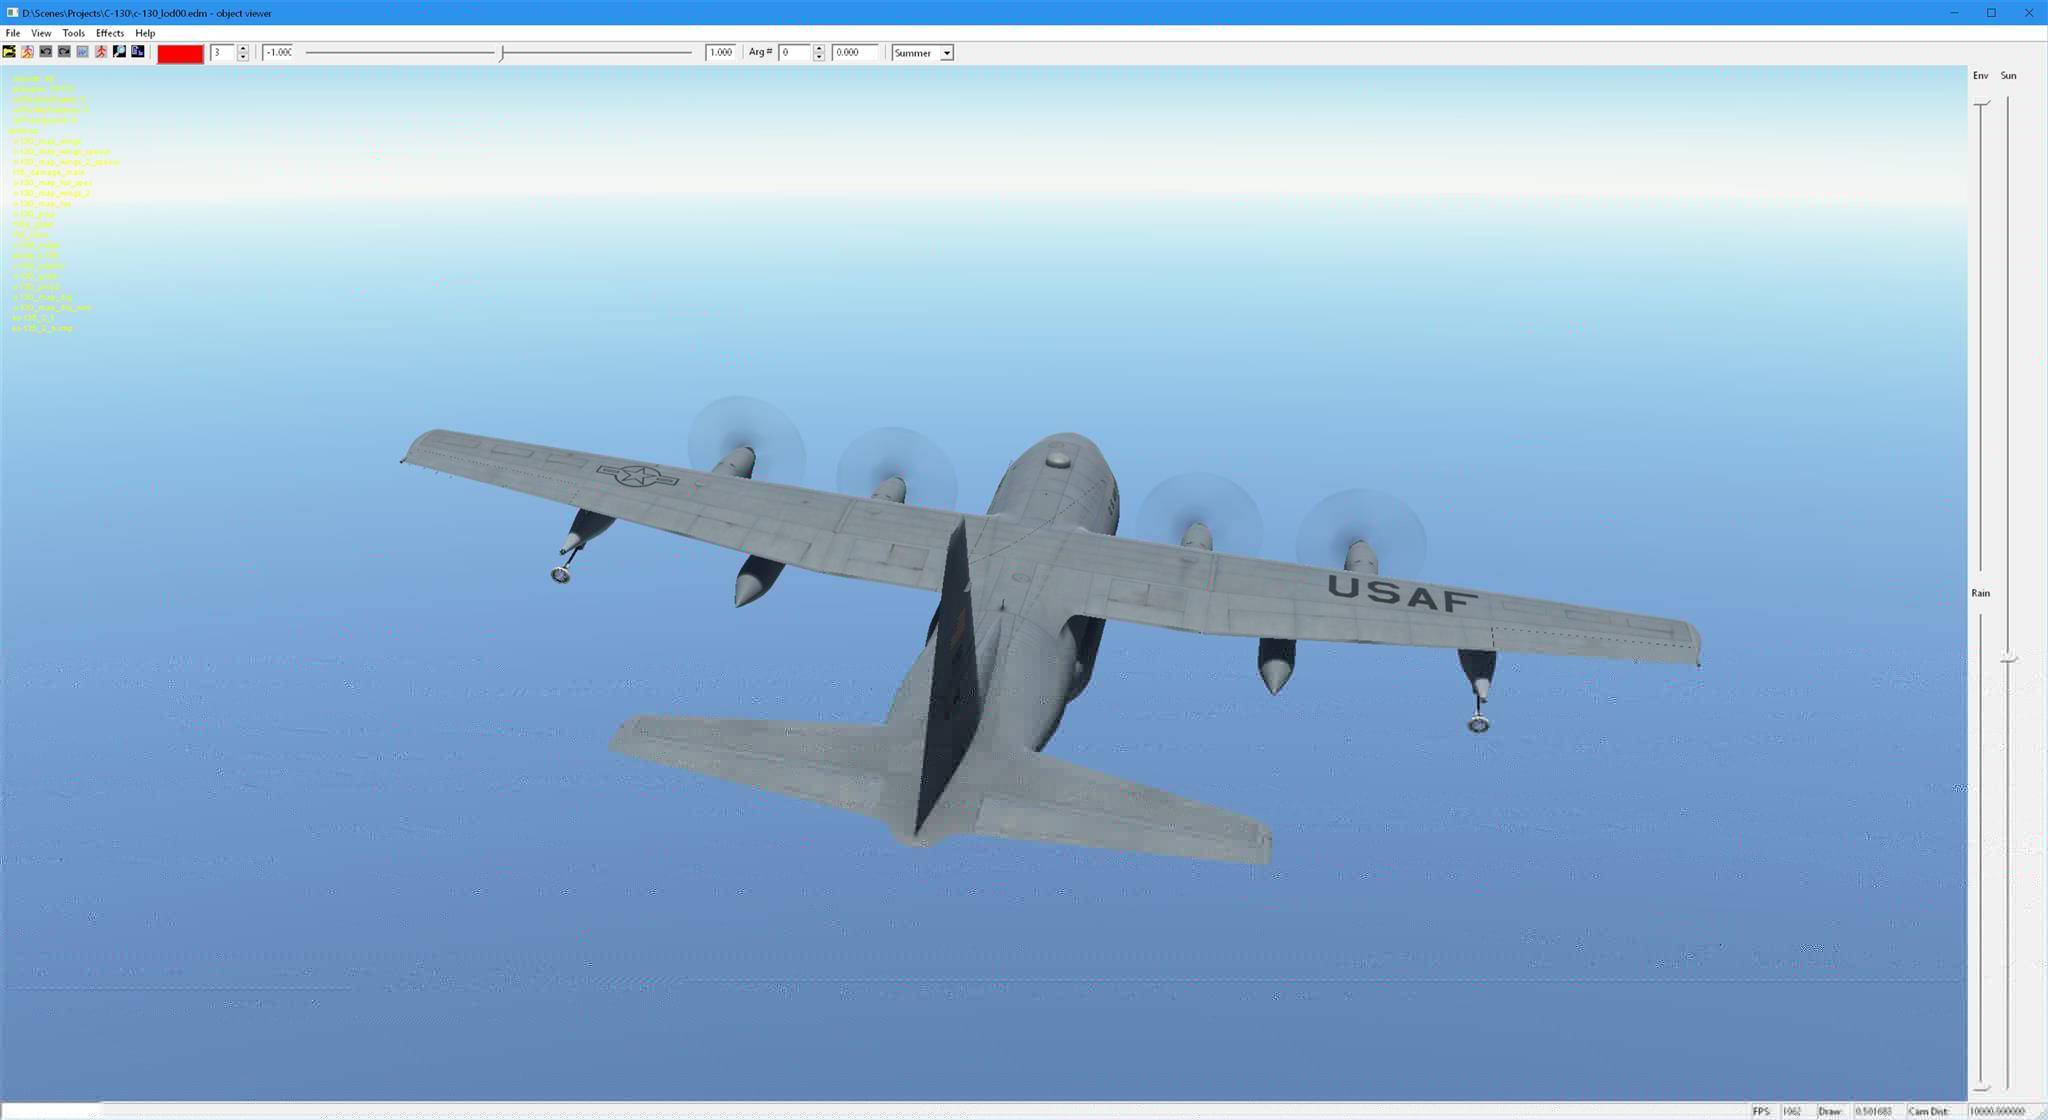2048x1120 pixels.
Task: Open the red background color swatch
Action: point(180,53)
